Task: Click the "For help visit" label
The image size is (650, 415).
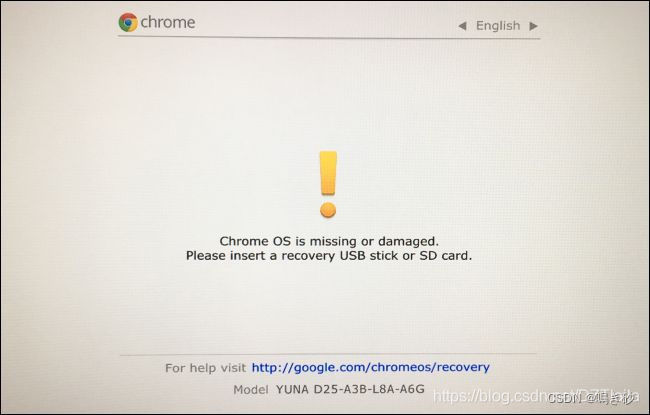Action: (x=206, y=368)
